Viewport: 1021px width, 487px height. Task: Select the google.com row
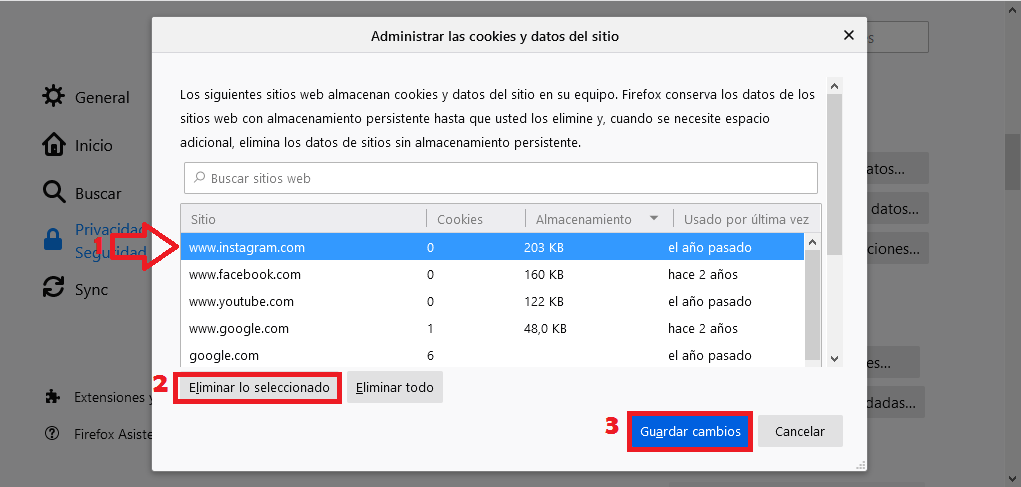[x=492, y=355]
